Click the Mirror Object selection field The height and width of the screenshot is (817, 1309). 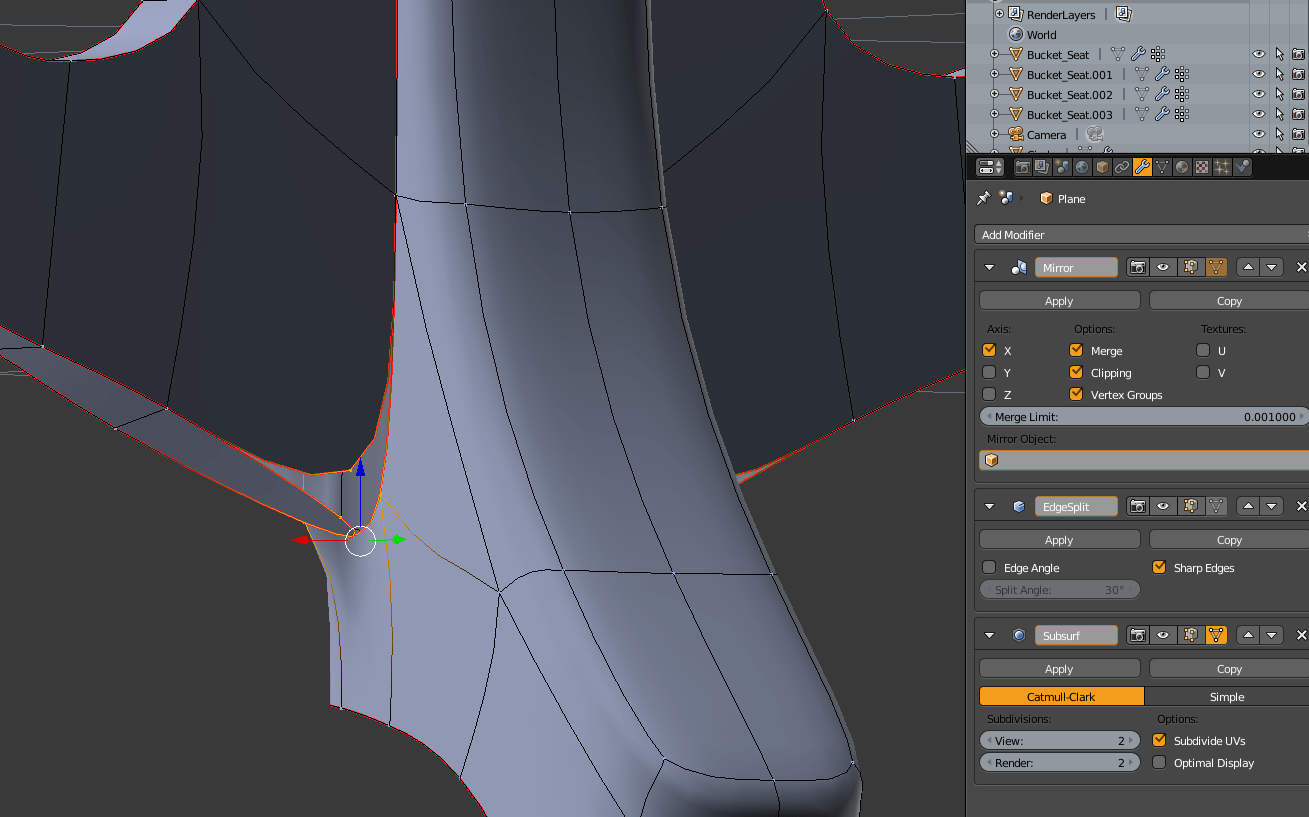[1143, 460]
